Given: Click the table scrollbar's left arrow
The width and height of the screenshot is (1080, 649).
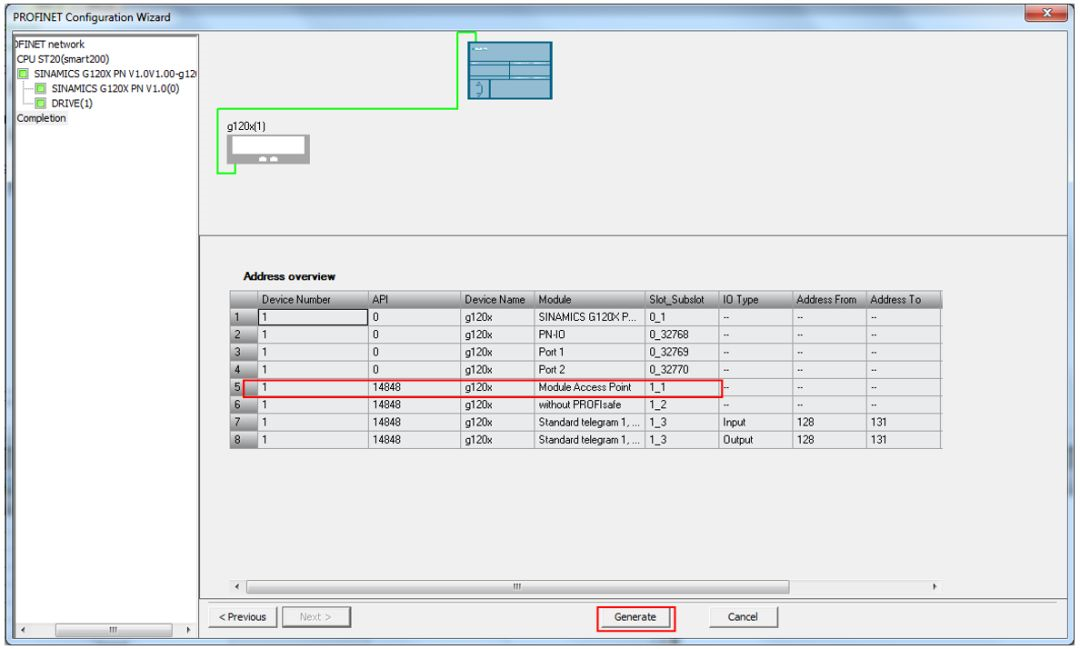Looking at the screenshot, I should pos(237,587).
